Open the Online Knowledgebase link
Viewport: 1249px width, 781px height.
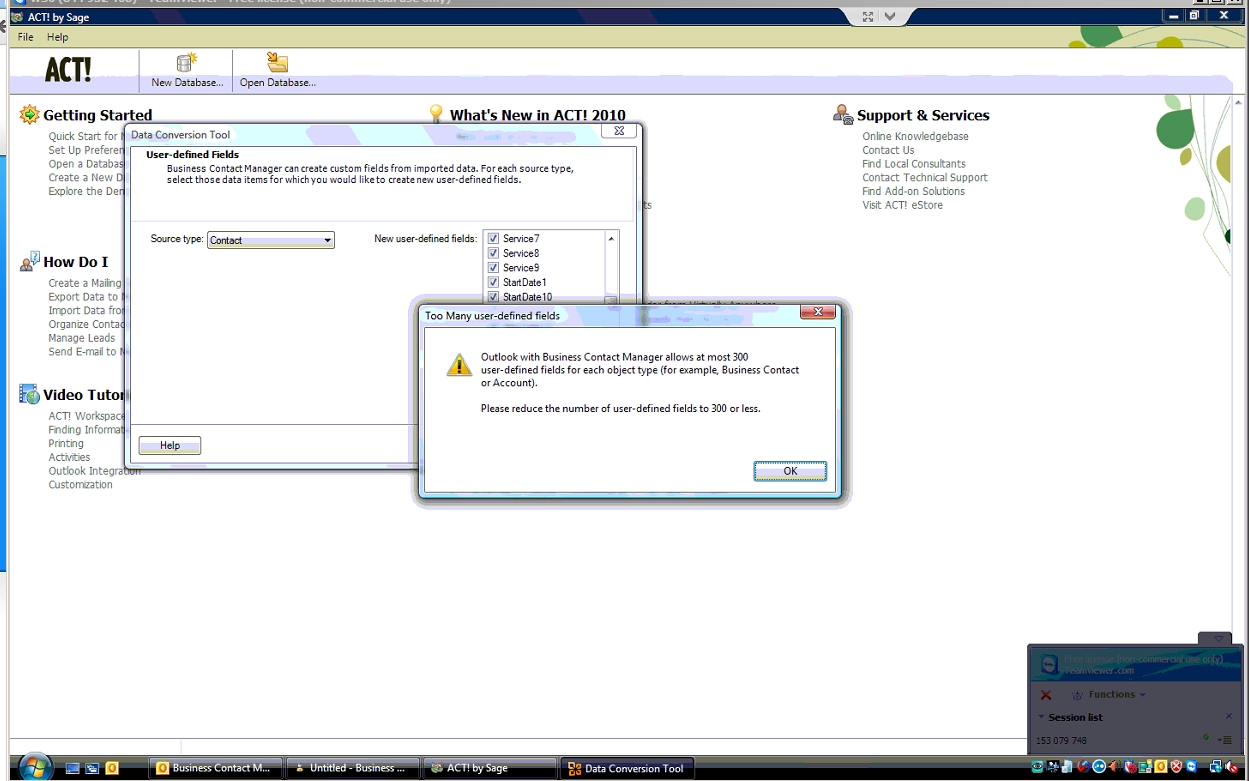tap(915, 137)
